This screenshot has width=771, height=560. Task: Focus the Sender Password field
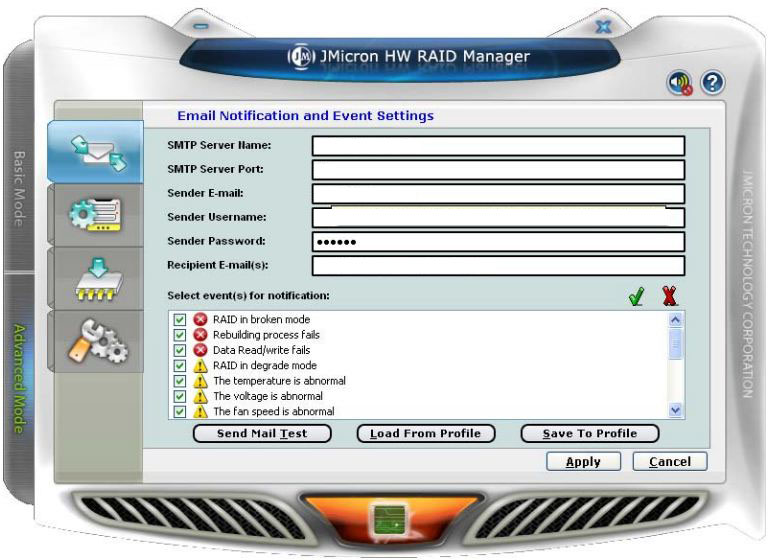coord(498,241)
